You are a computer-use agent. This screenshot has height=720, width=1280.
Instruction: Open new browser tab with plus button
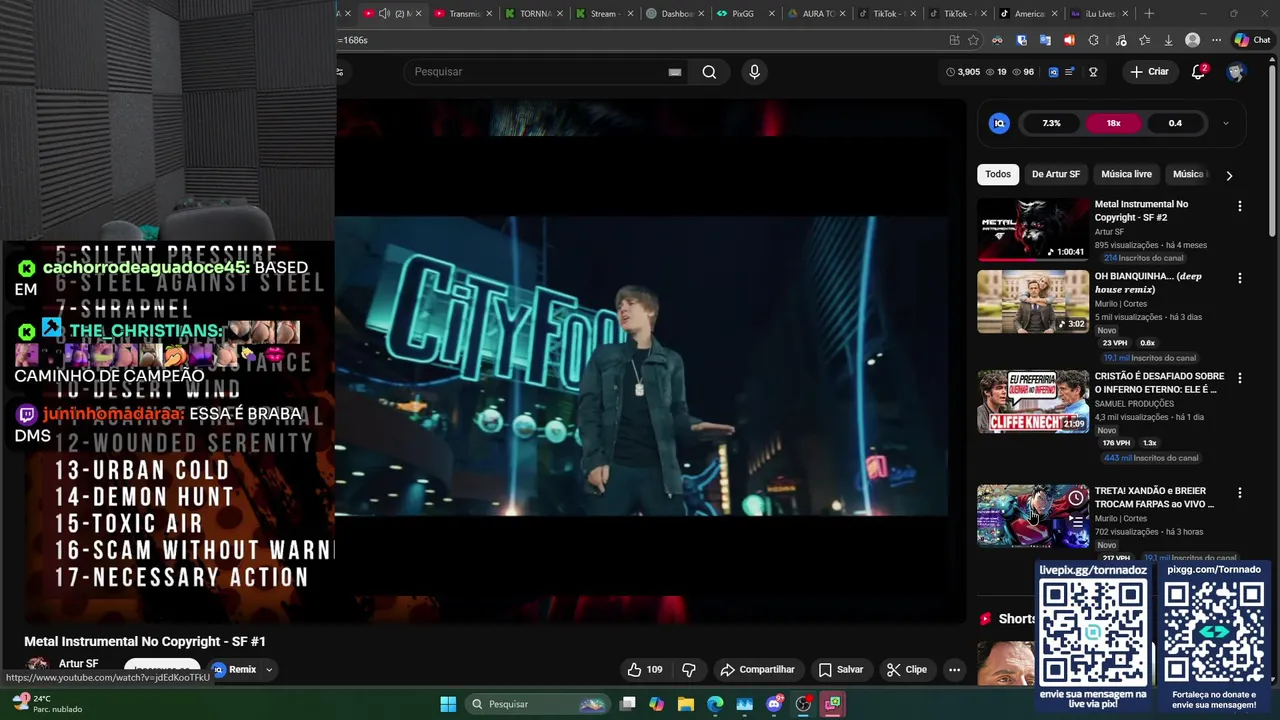point(1149,14)
